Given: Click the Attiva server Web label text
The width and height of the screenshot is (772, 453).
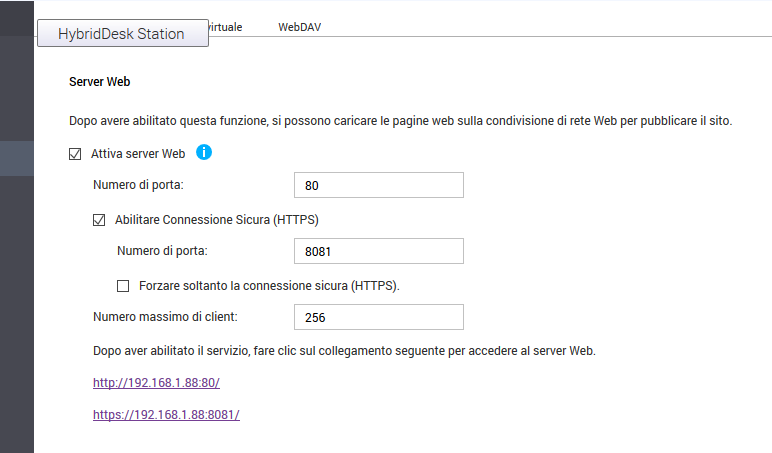Looking at the screenshot, I should [x=138, y=154].
